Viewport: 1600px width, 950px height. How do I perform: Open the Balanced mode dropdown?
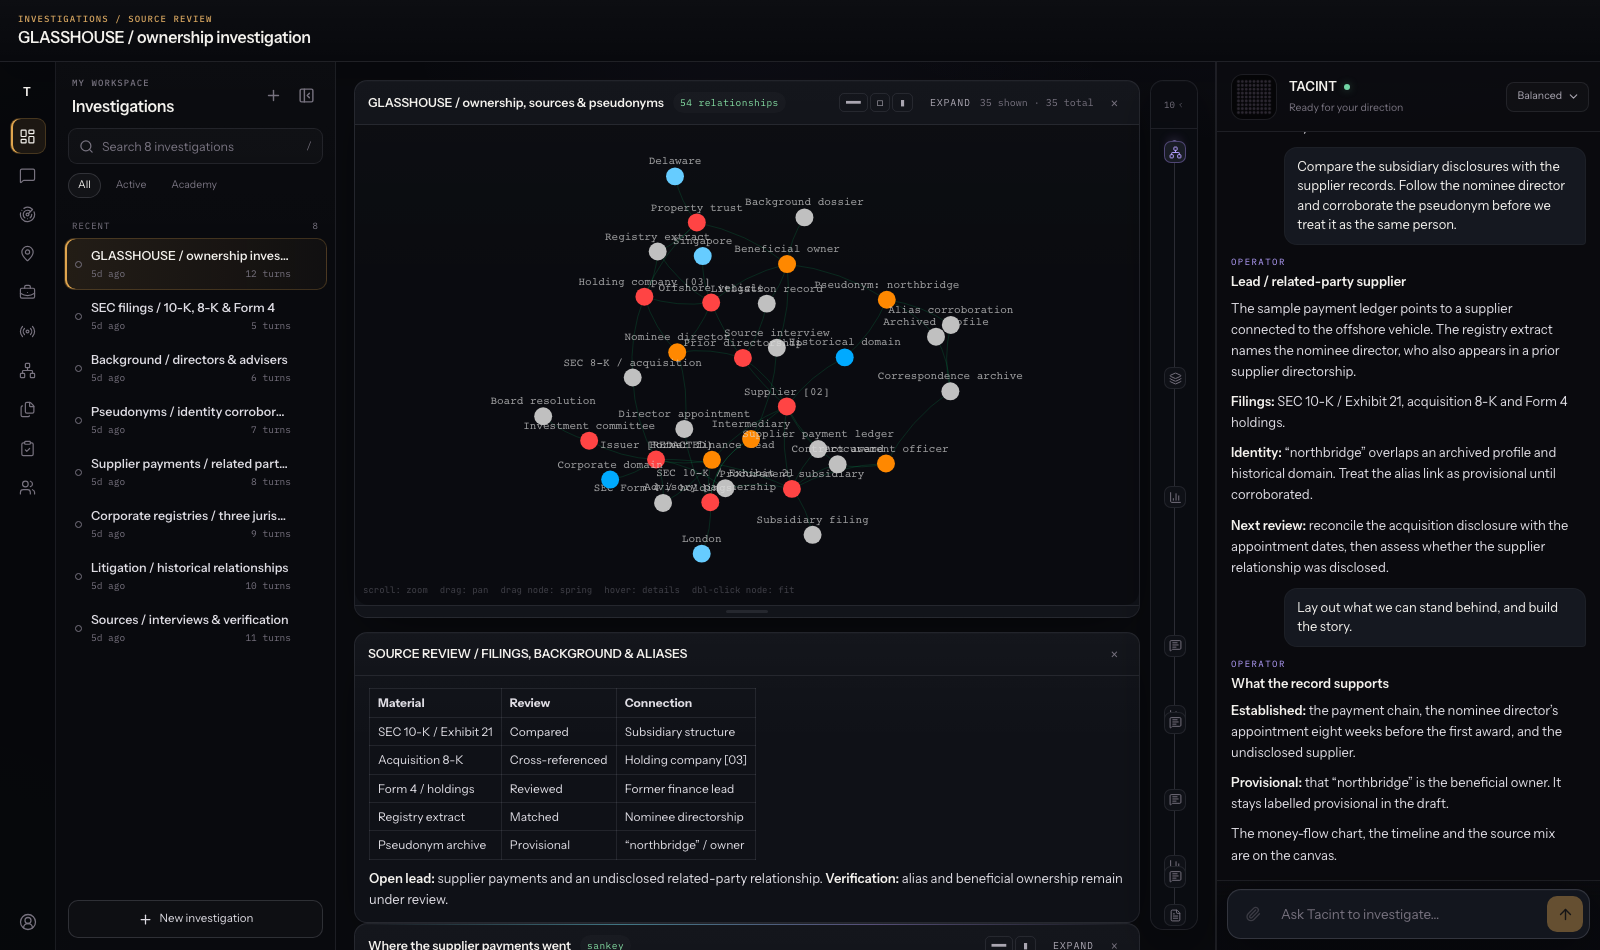(x=1547, y=96)
